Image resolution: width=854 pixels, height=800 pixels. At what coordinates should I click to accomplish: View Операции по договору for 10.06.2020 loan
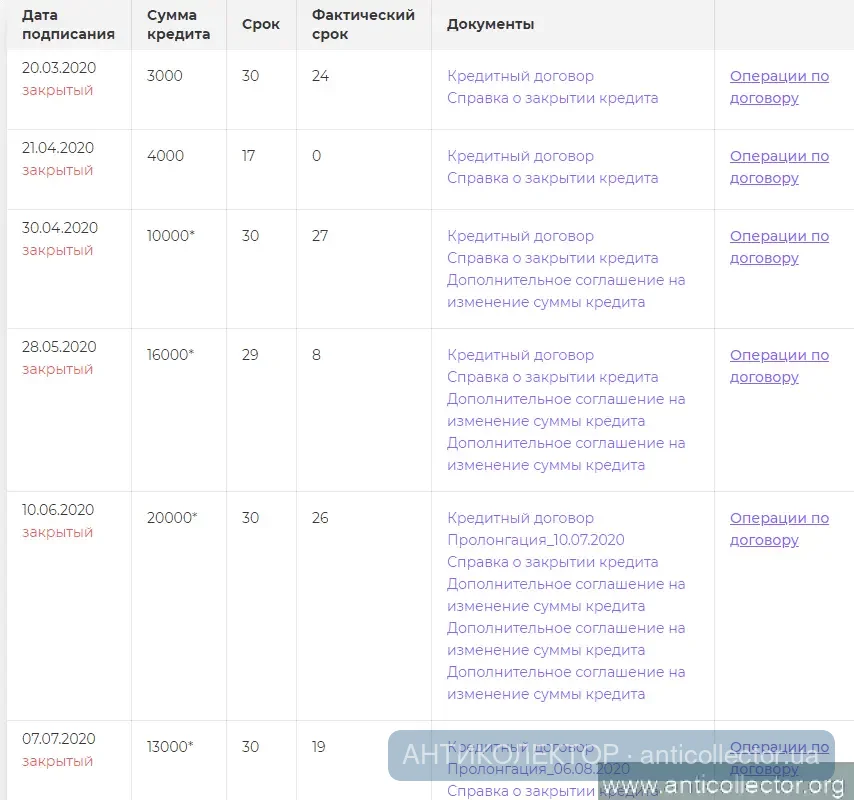click(x=778, y=529)
